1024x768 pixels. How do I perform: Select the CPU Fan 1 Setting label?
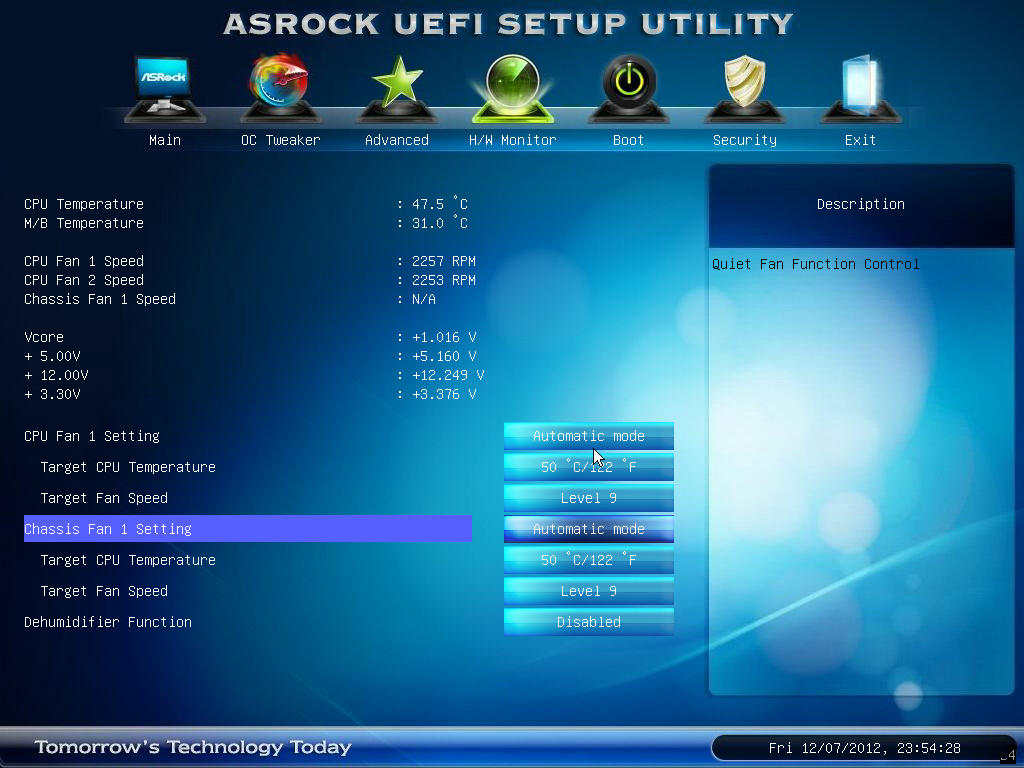tap(92, 436)
